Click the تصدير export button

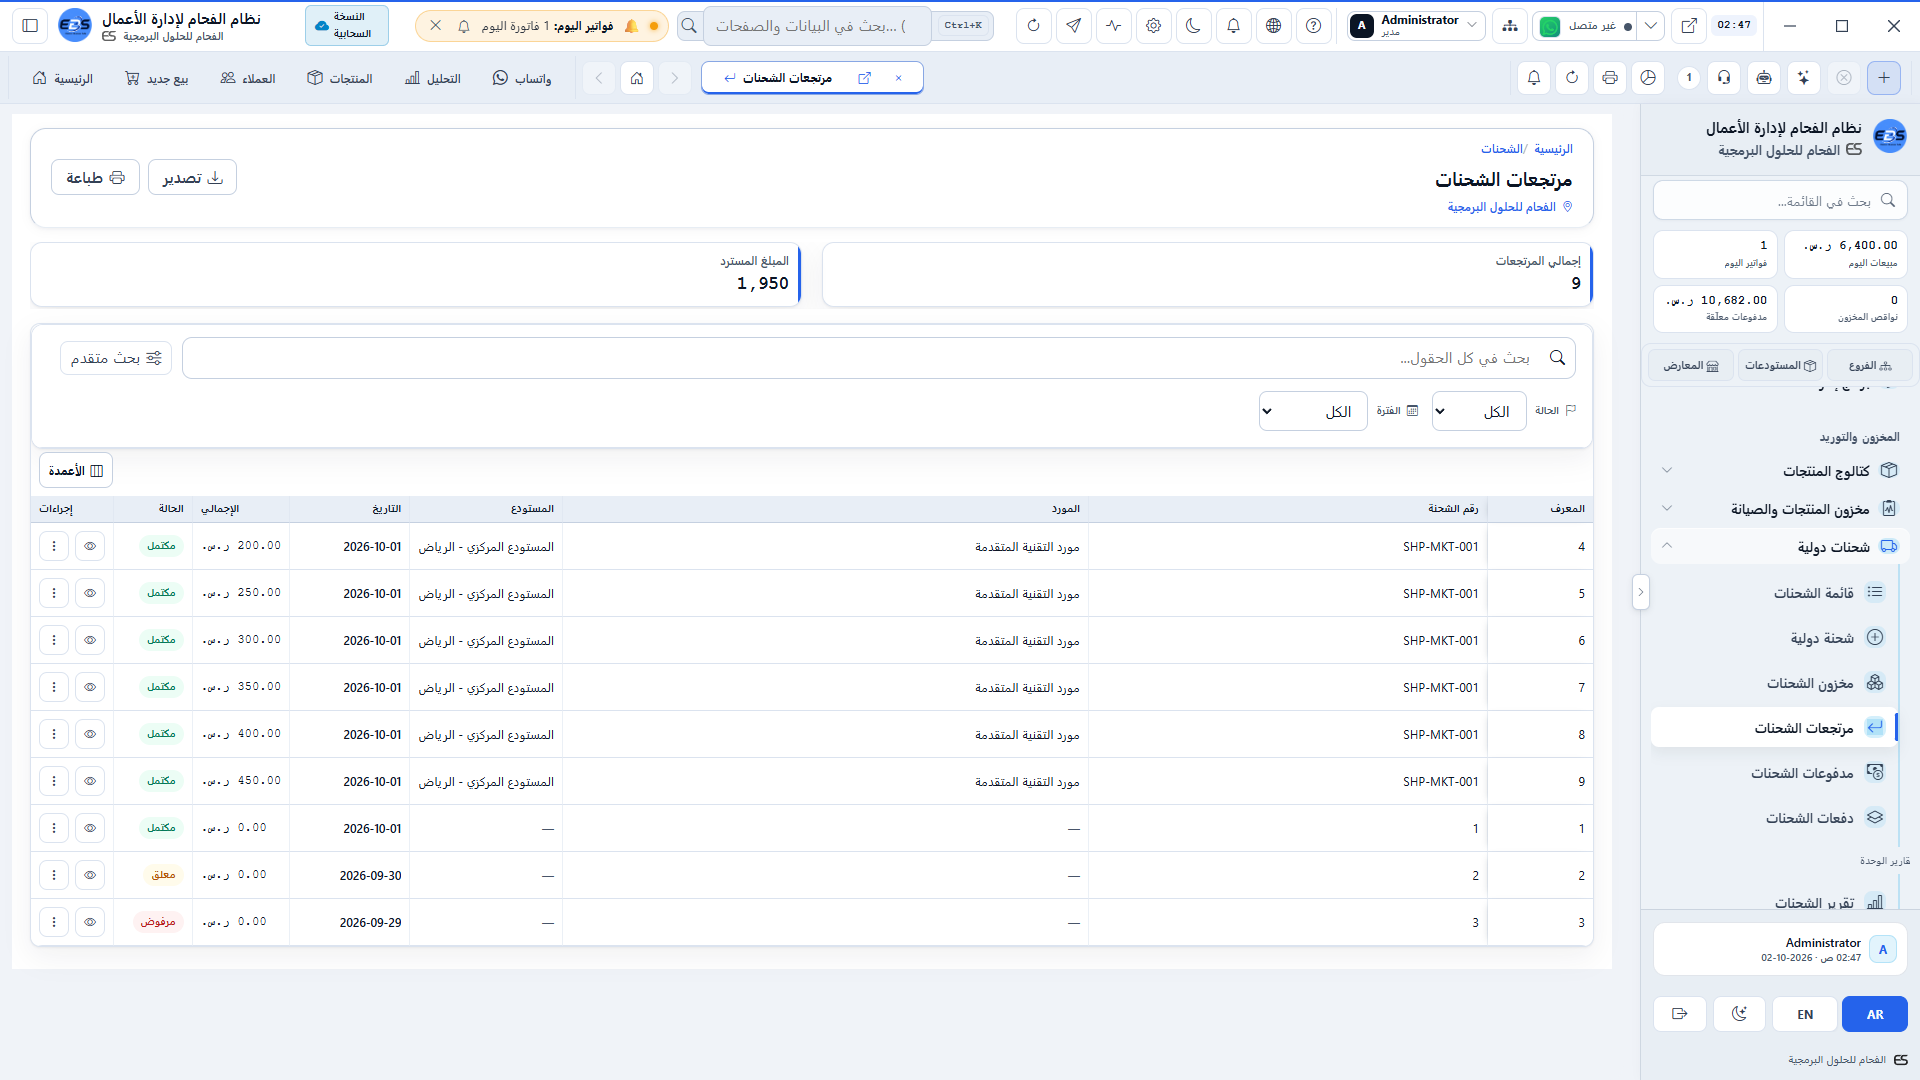pyautogui.click(x=192, y=177)
